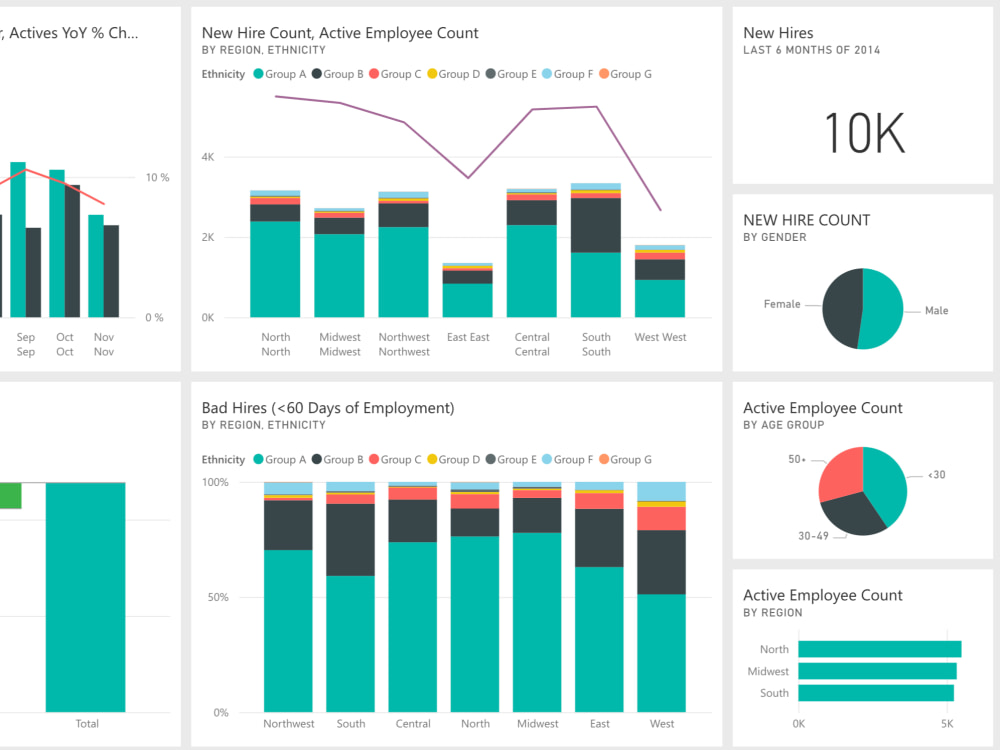Select the <30 slice in age group pie

click(x=885, y=480)
